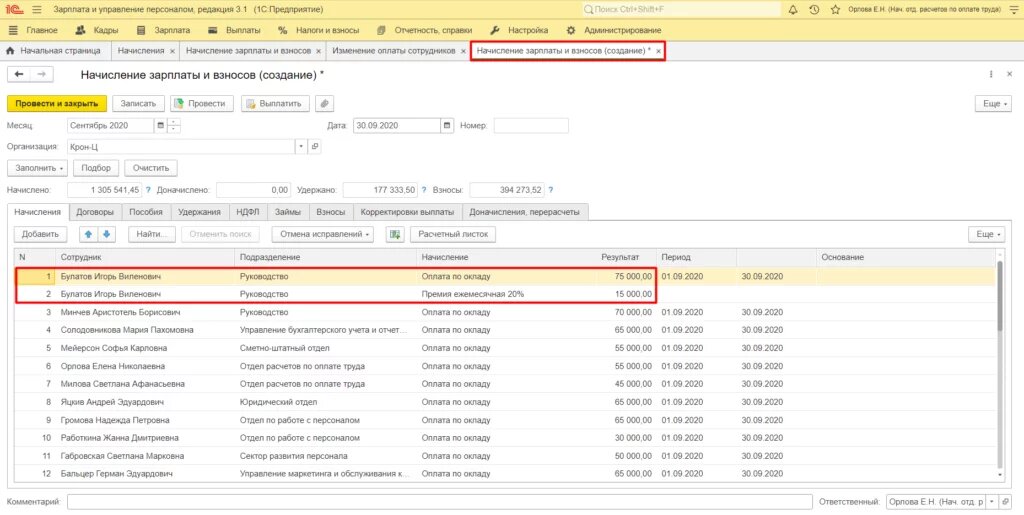The width and height of the screenshot is (1024, 515).
Task: Switch to the Корректировки выплаты tab
Action: (x=408, y=211)
